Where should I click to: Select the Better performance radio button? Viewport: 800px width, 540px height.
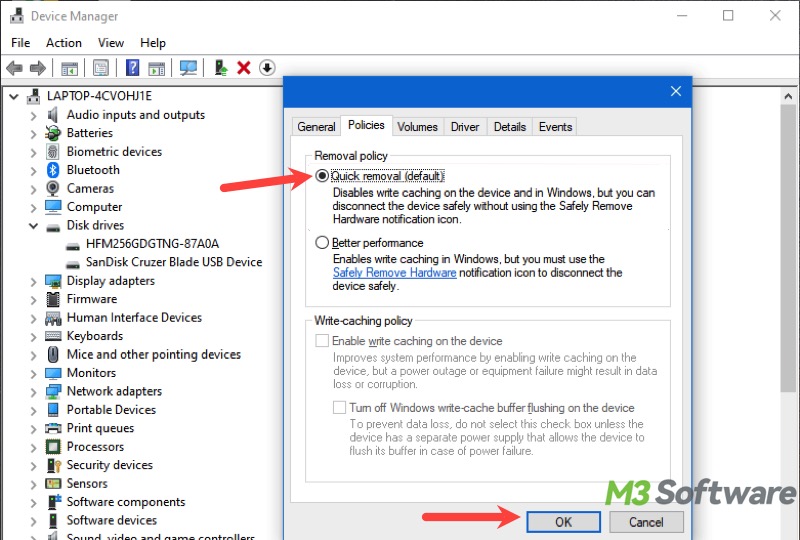pos(322,242)
